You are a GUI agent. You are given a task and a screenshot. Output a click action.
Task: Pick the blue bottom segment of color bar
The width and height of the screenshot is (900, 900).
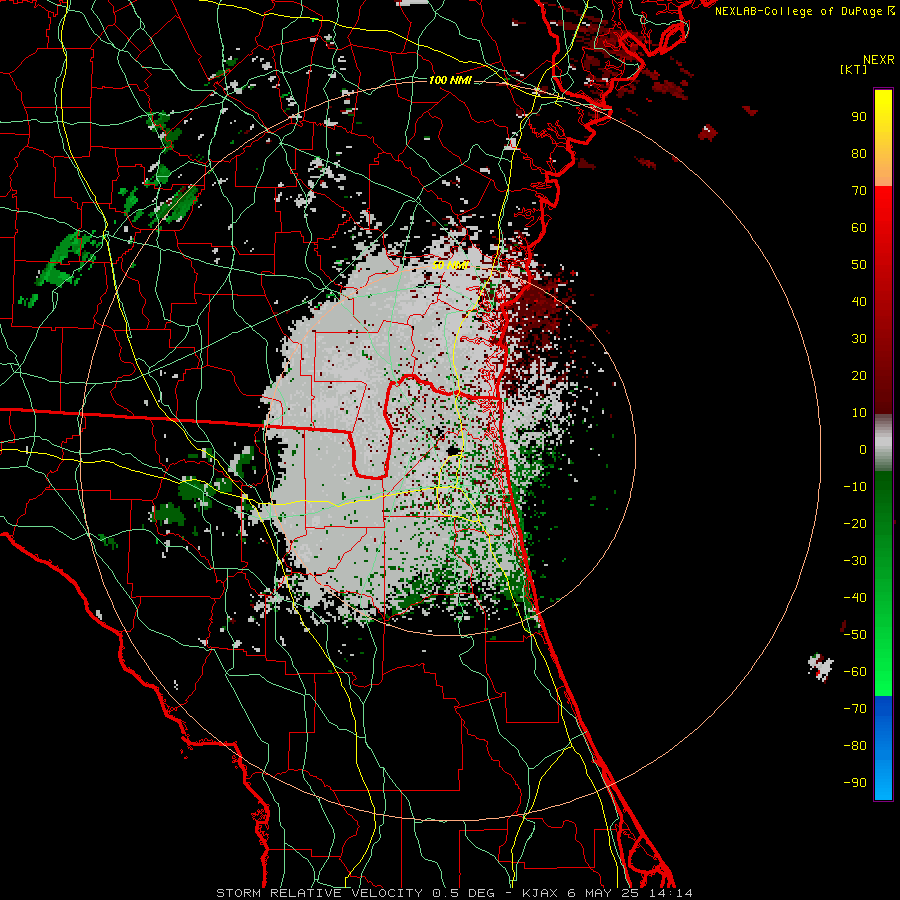(883, 748)
